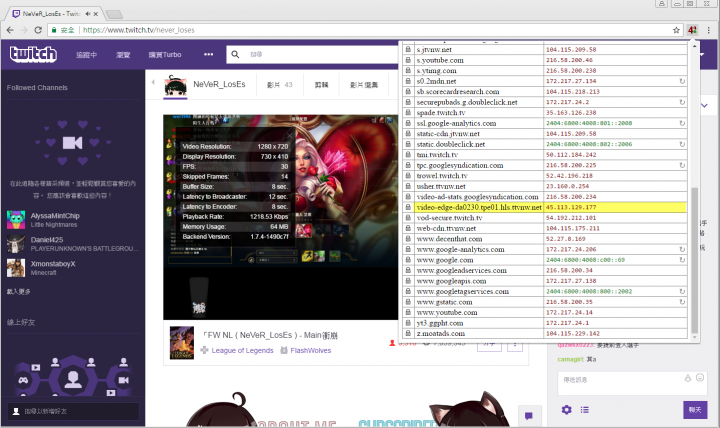Select the usher.ttvnw.net domain row
The image size is (720, 428).
point(441,186)
